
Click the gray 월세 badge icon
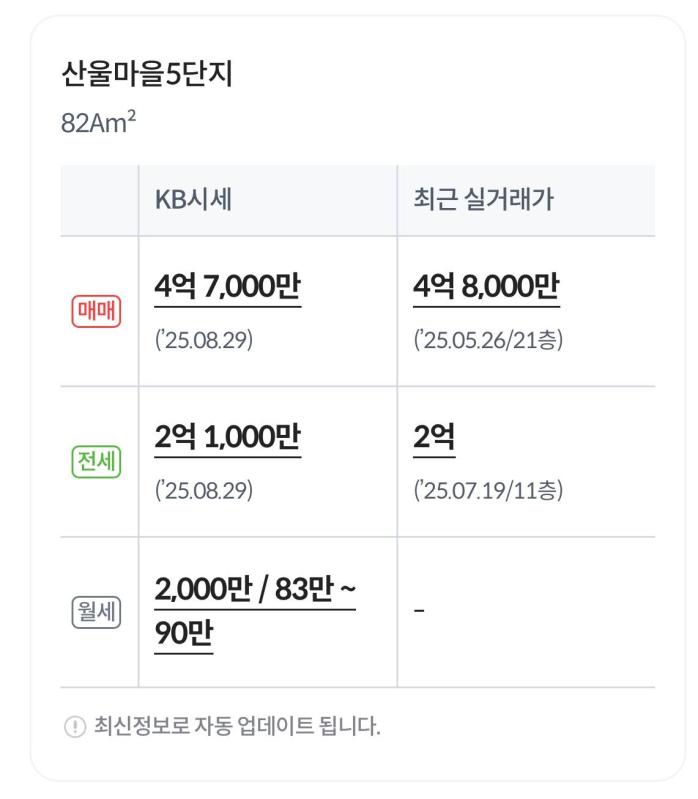pos(96,611)
